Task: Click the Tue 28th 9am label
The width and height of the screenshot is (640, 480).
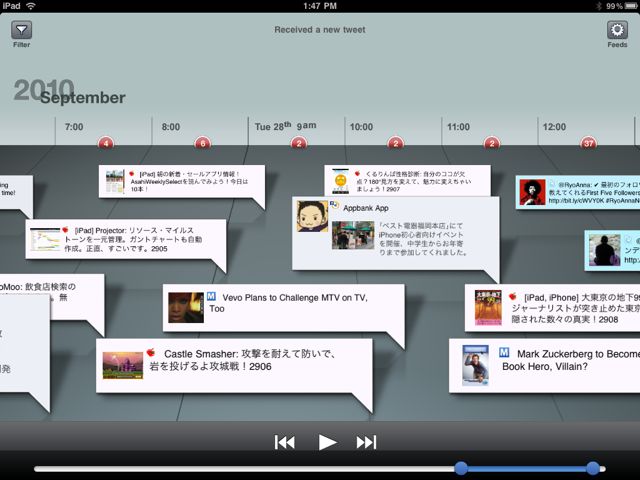Action: 285,126
